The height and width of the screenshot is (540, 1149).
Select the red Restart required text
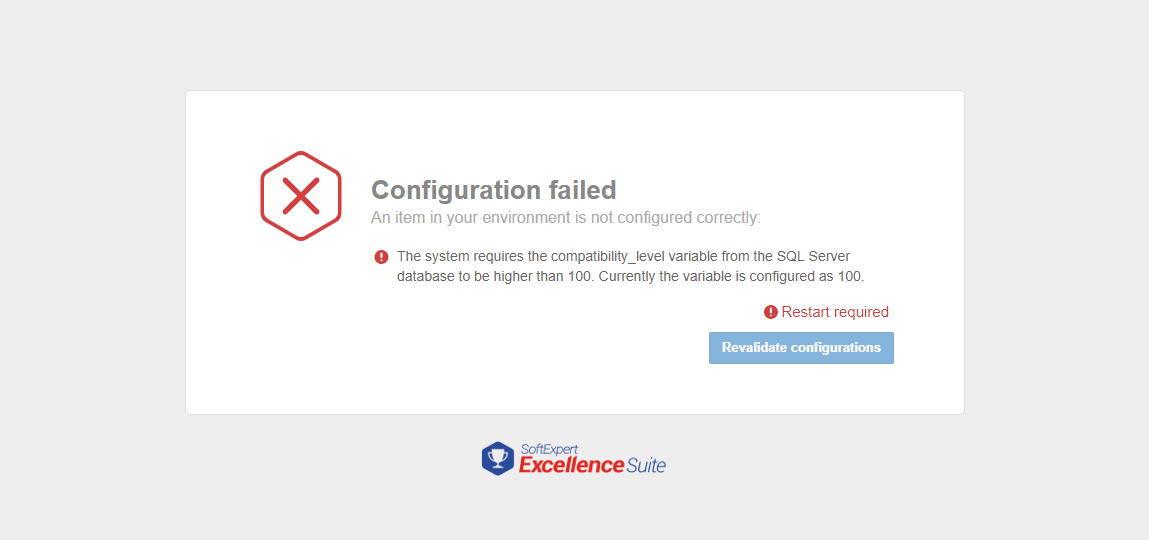(835, 312)
